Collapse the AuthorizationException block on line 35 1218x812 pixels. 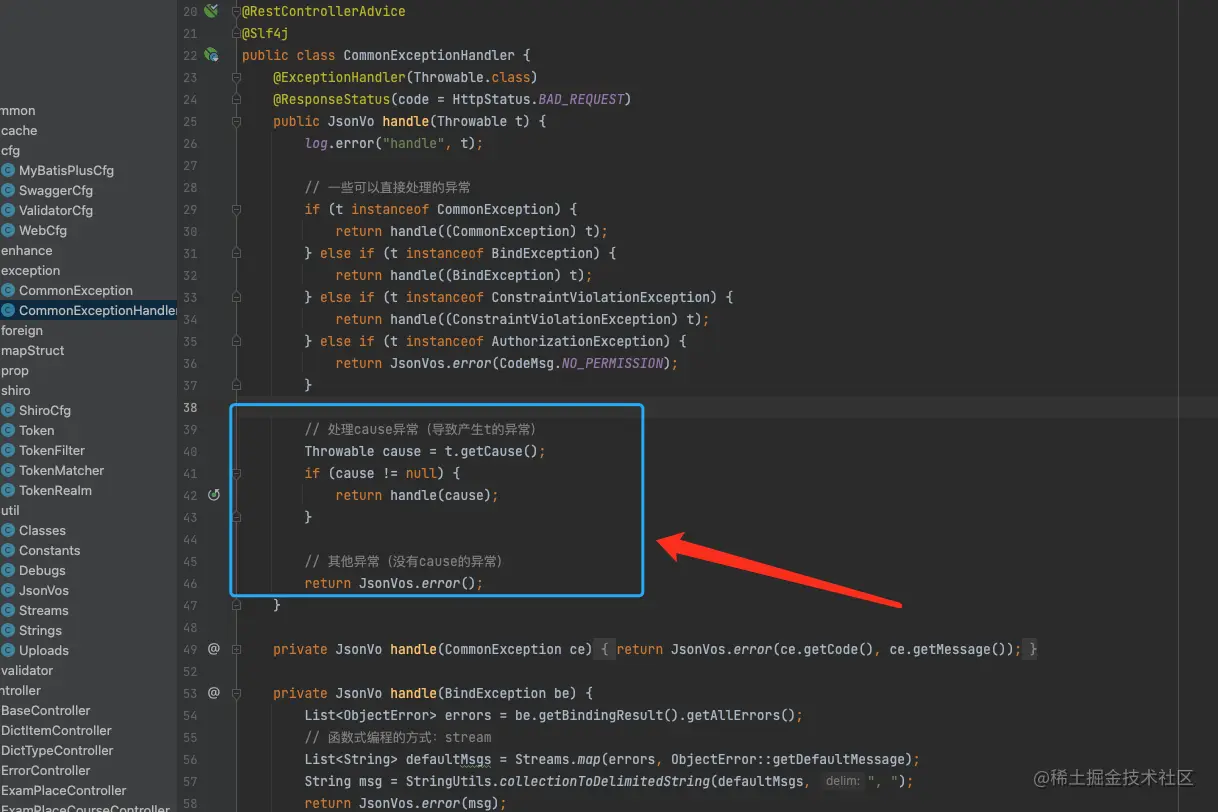237,341
